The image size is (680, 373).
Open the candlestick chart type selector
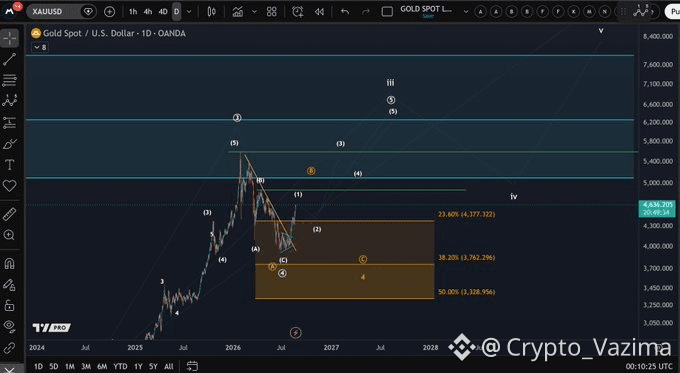point(212,12)
